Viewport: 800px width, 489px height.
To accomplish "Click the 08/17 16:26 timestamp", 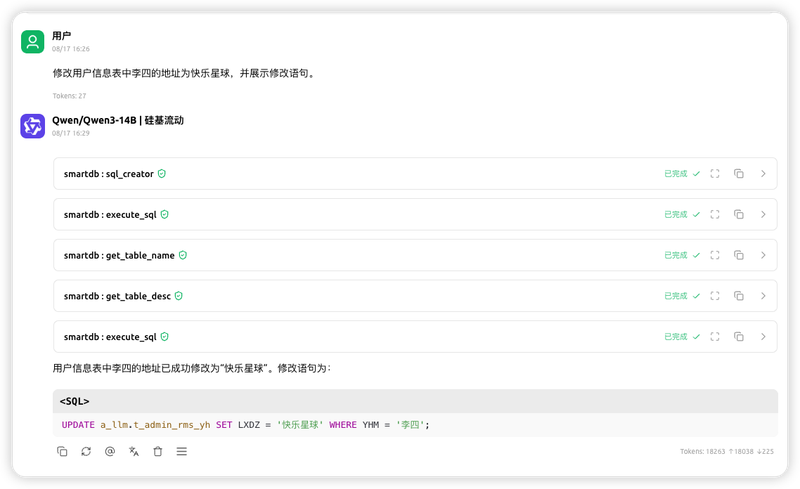I will click(x=71, y=49).
